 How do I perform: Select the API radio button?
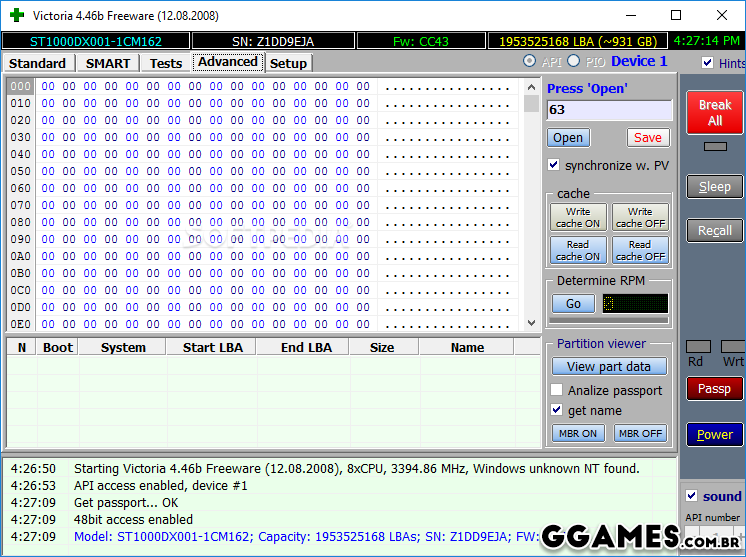pyautogui.click(x=530, y=62)
